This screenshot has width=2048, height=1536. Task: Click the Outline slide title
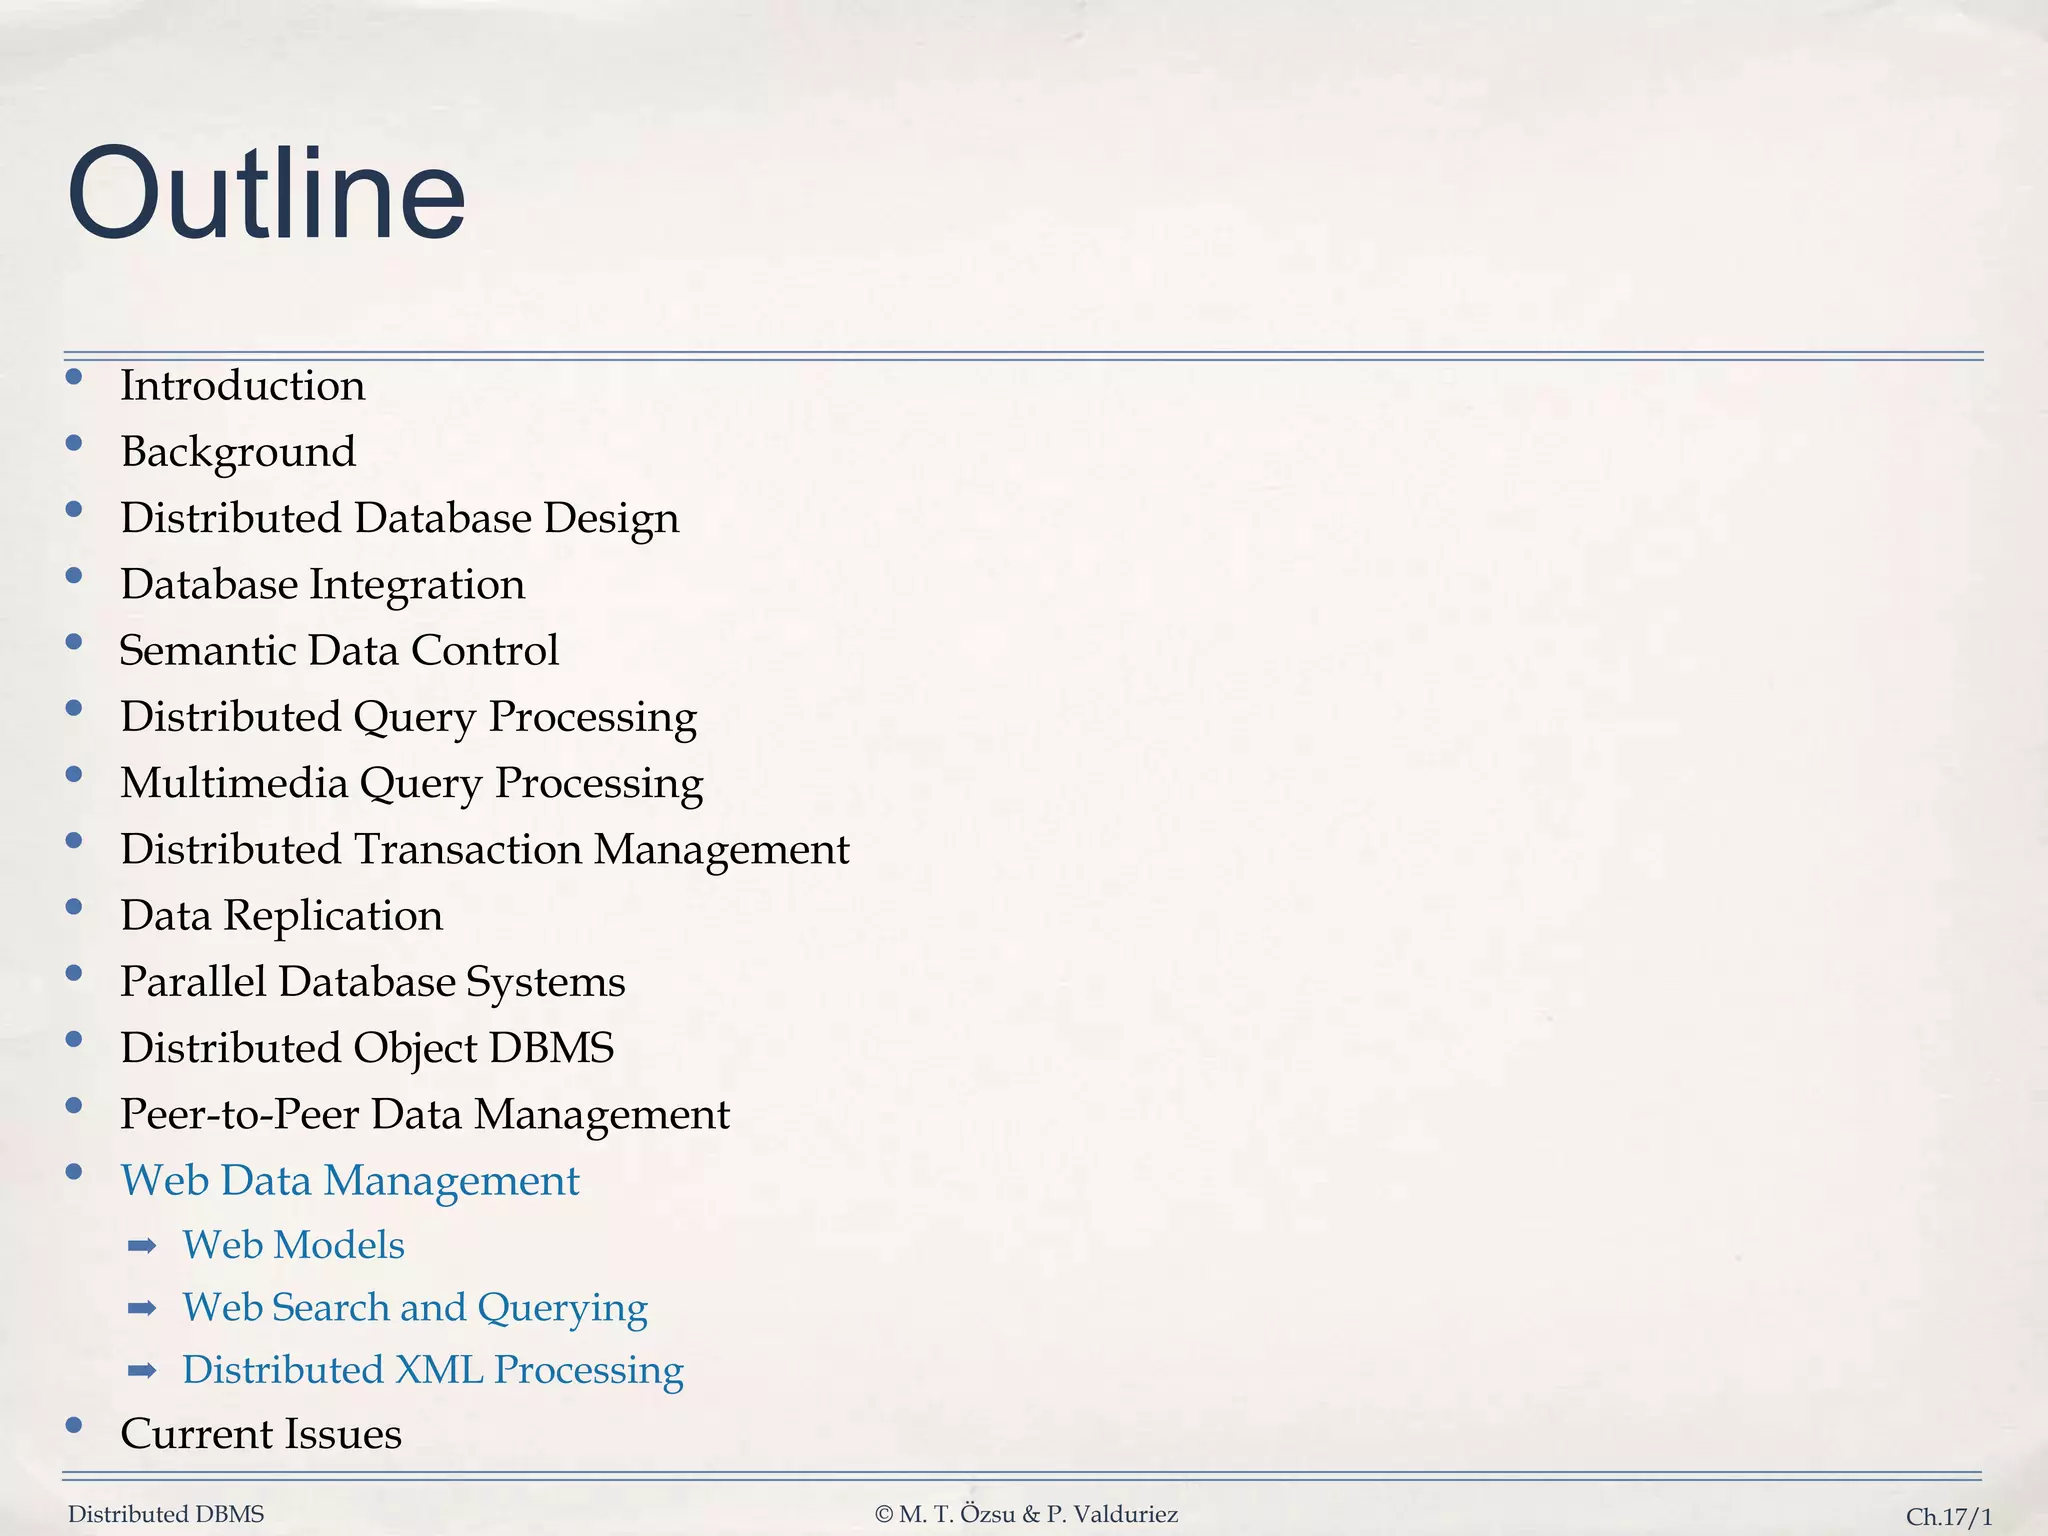[x=266, y=192]
